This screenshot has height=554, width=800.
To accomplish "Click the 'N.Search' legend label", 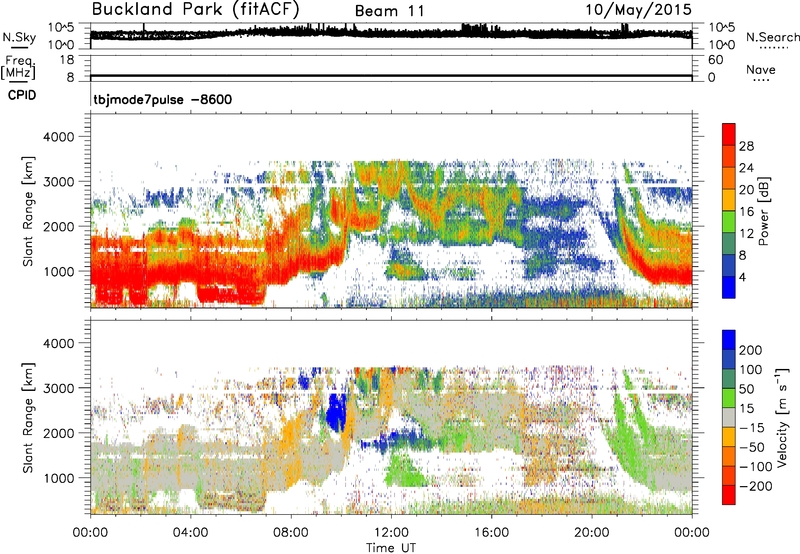I will [772, 37].
